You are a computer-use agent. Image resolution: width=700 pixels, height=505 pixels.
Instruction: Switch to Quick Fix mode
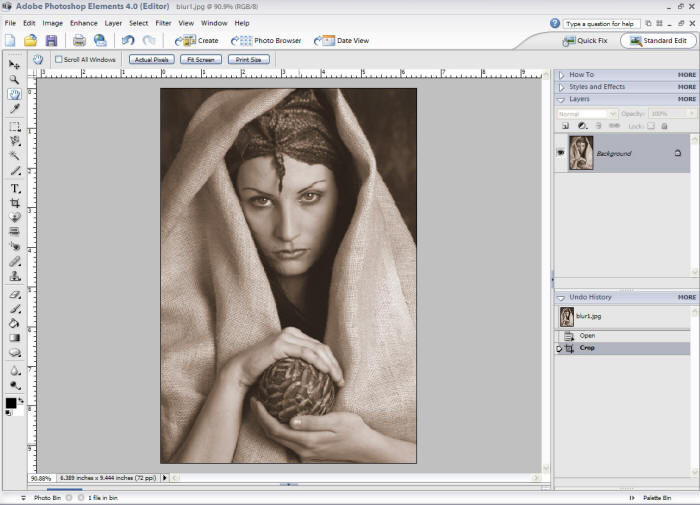pos(583,41)
